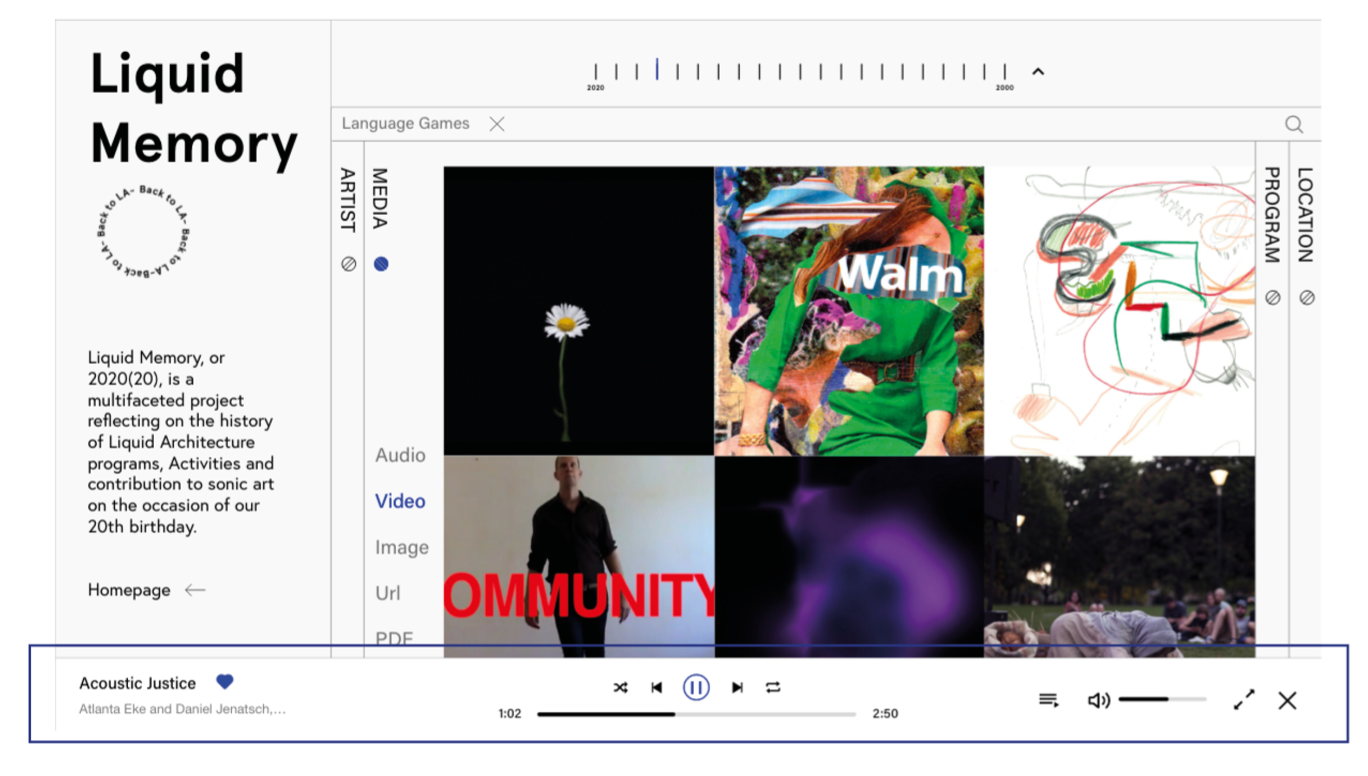The height and width of the screenshot is (776, 1368).
Task: Go back to the previous track
Action: [657, 687]
